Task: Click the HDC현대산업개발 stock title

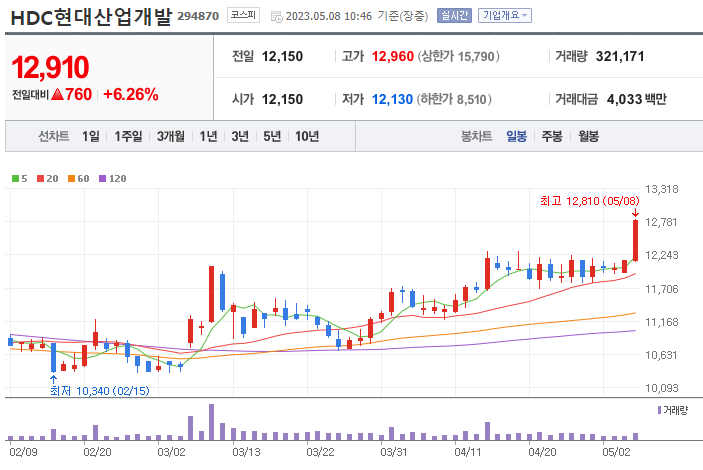Action: [x=91, y=17]
